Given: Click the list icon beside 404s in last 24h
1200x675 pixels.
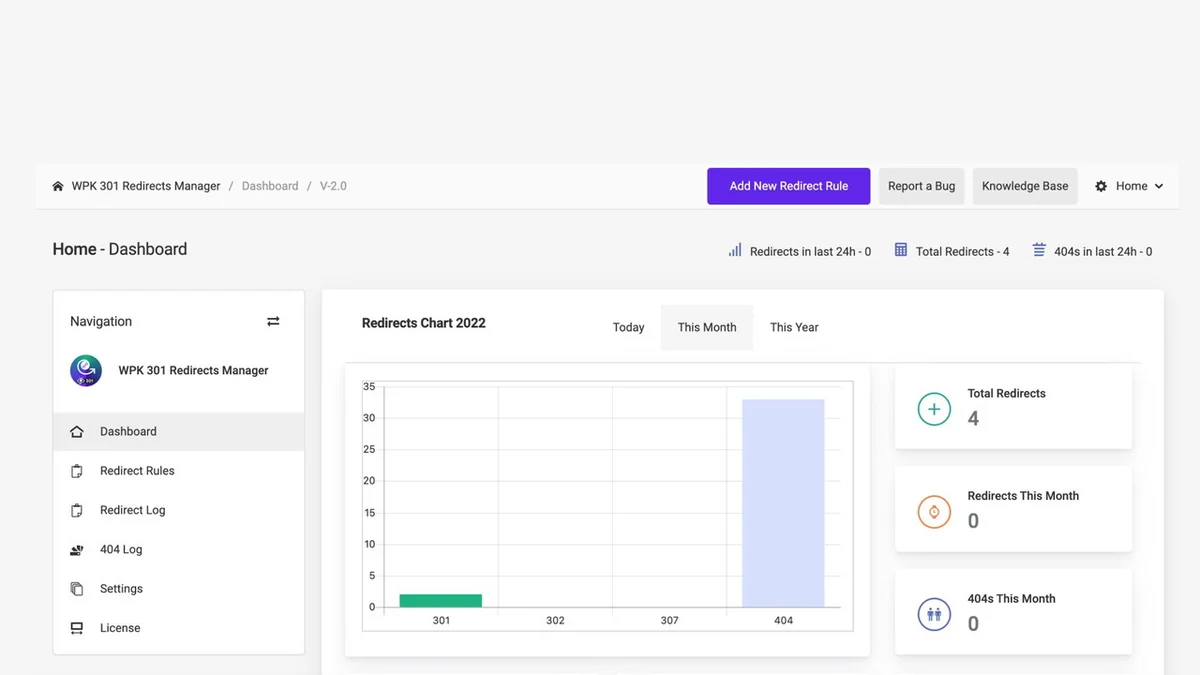Looking at the screenshot, I should tap(1039, 250).
